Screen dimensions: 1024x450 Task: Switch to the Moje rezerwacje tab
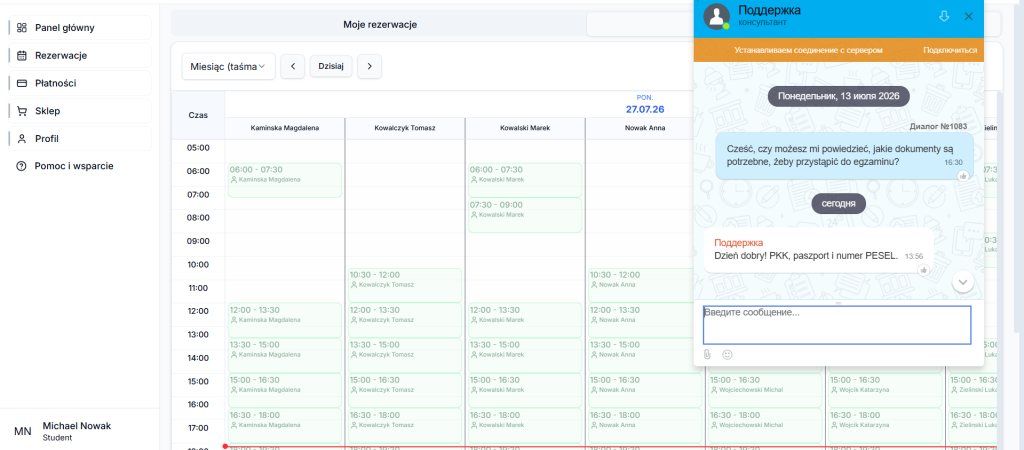point(379,25)
